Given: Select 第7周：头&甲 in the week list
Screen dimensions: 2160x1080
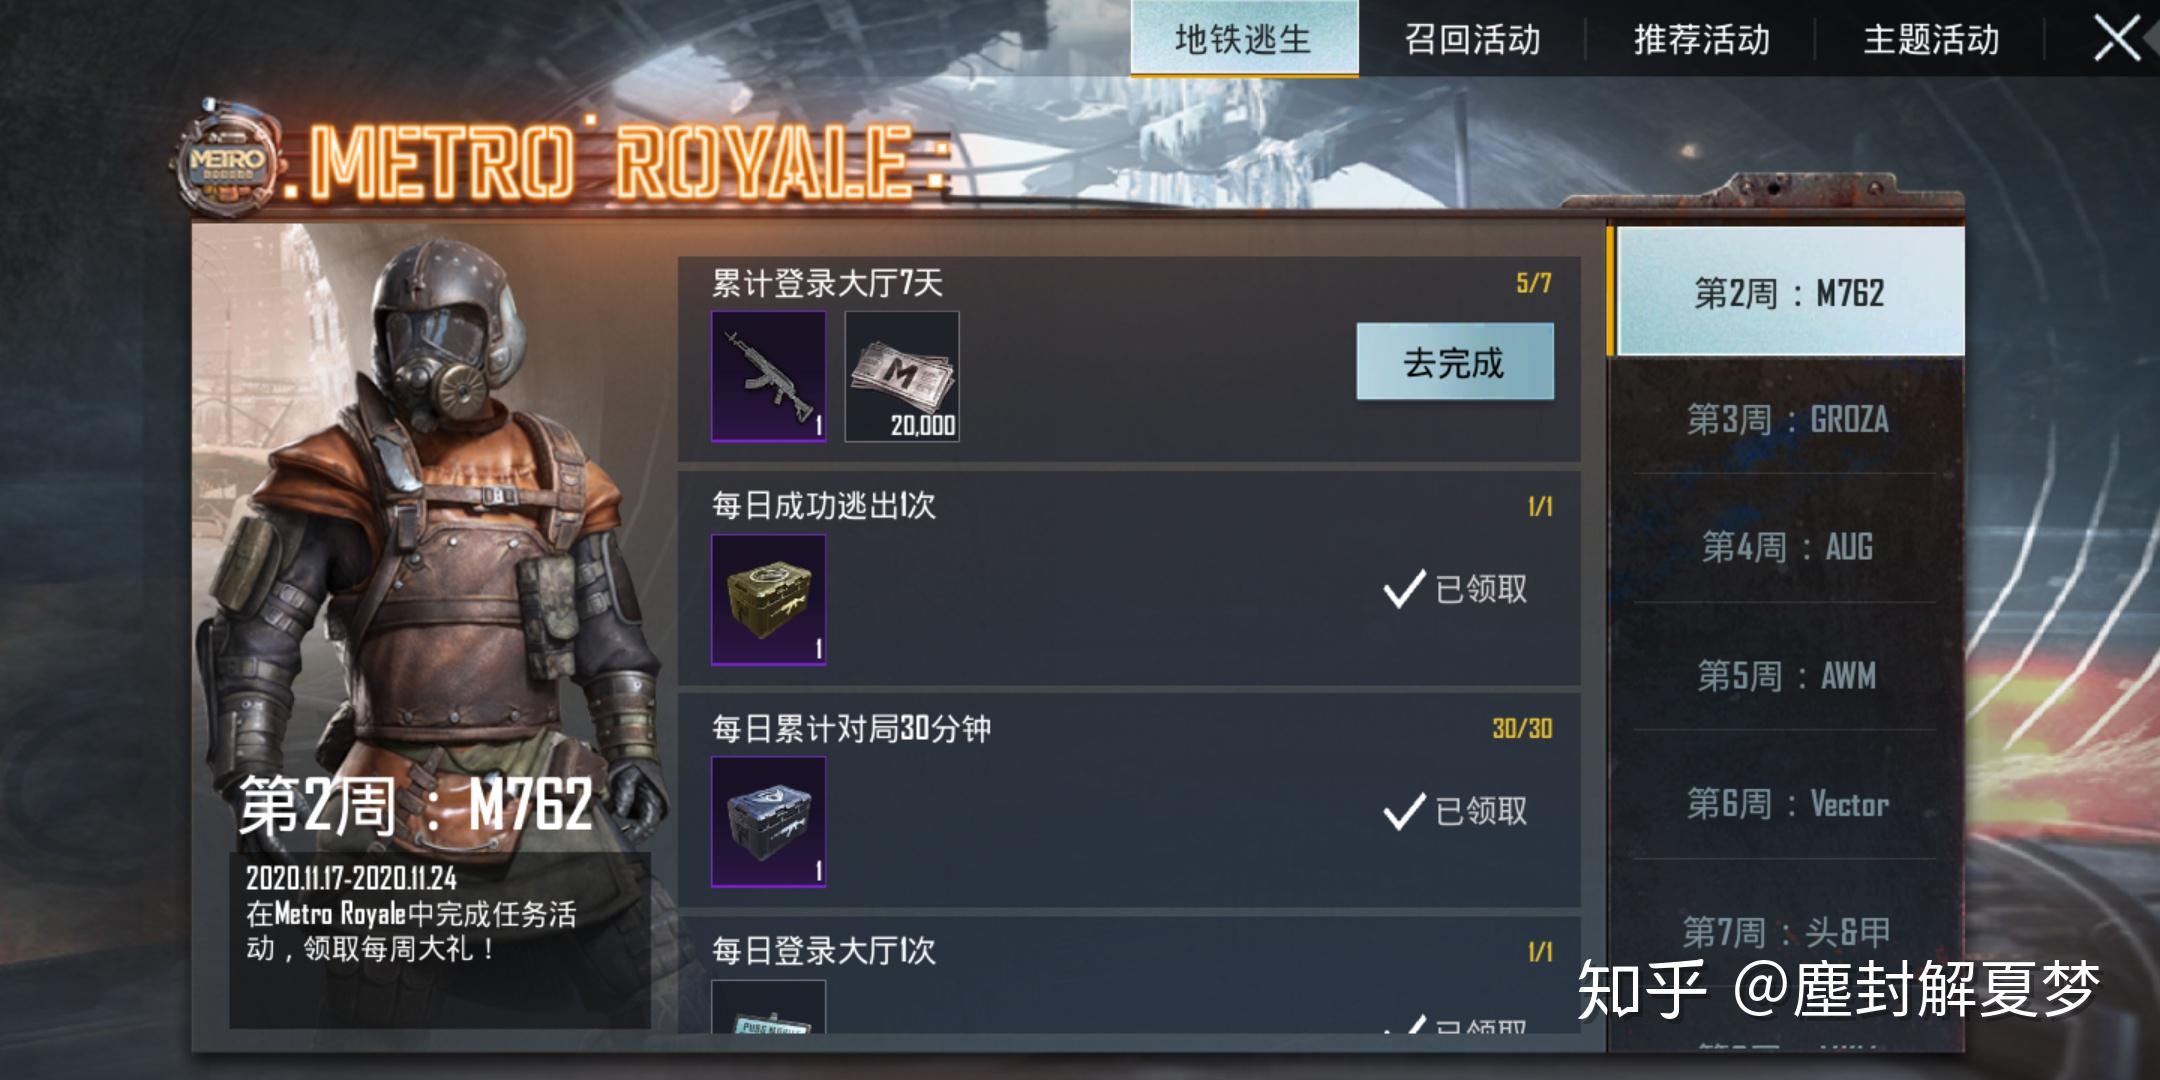Looking at the screenshot, I should (x=1787, y=932).
